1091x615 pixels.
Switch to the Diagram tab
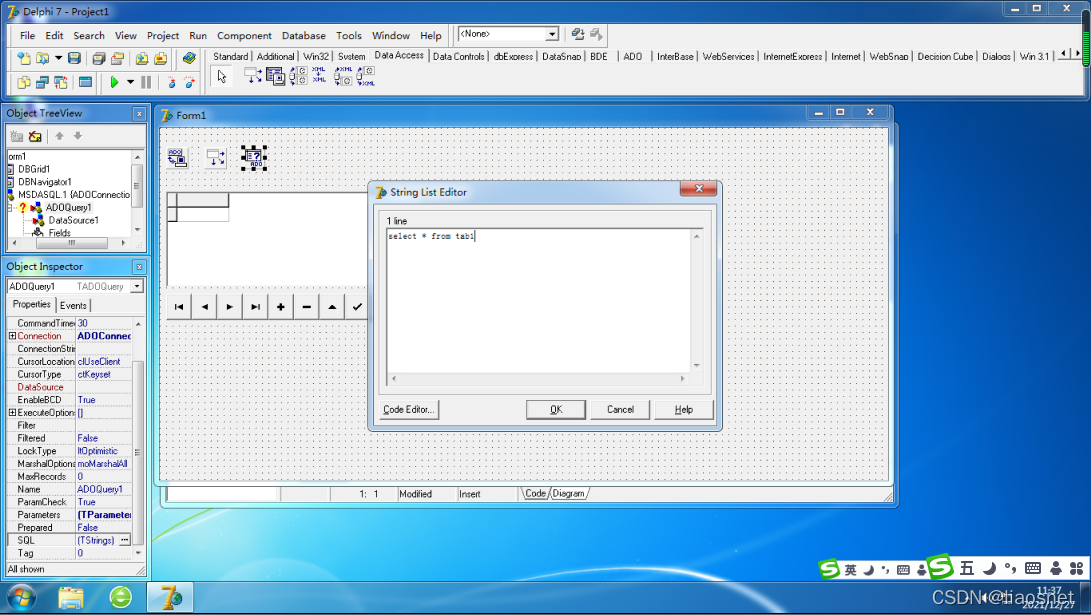coord(569,493)
